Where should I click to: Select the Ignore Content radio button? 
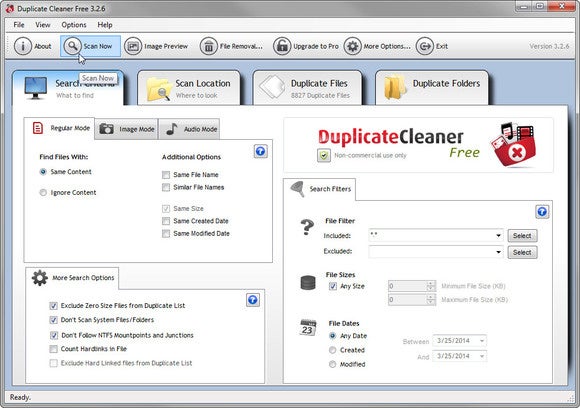[43, 192]
